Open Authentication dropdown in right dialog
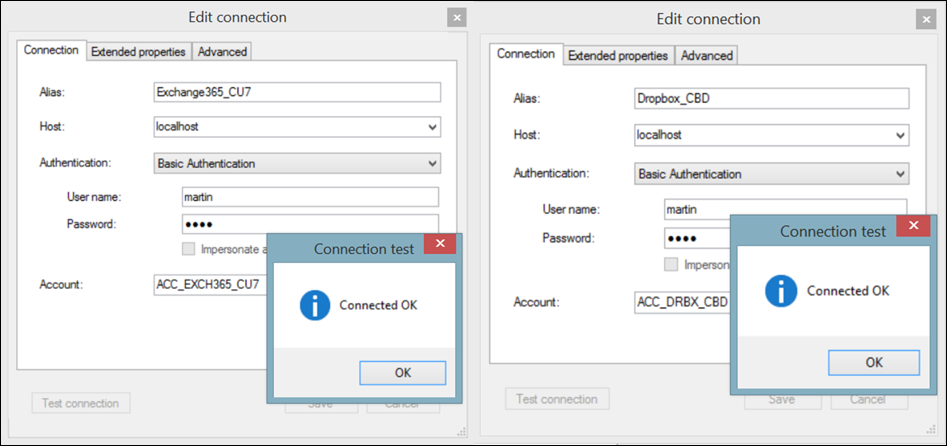The height and width of the screenshot is (446, 947). (772, 174)
